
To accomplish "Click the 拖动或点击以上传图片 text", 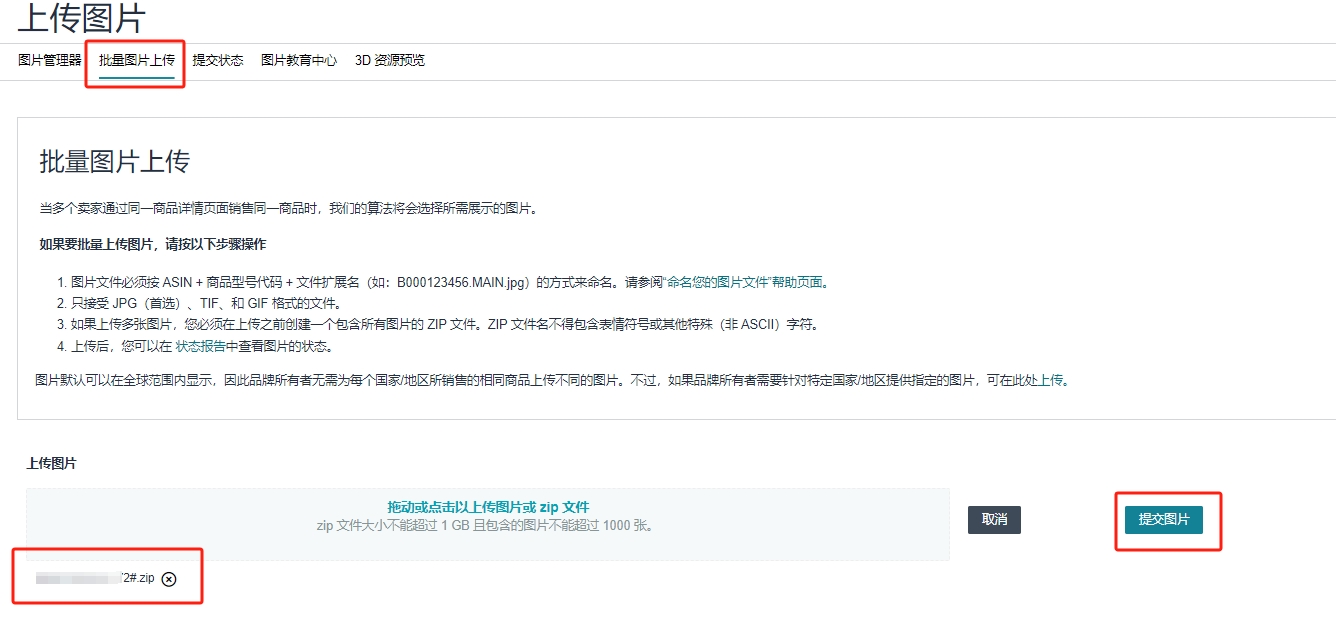I will (487, 506).
